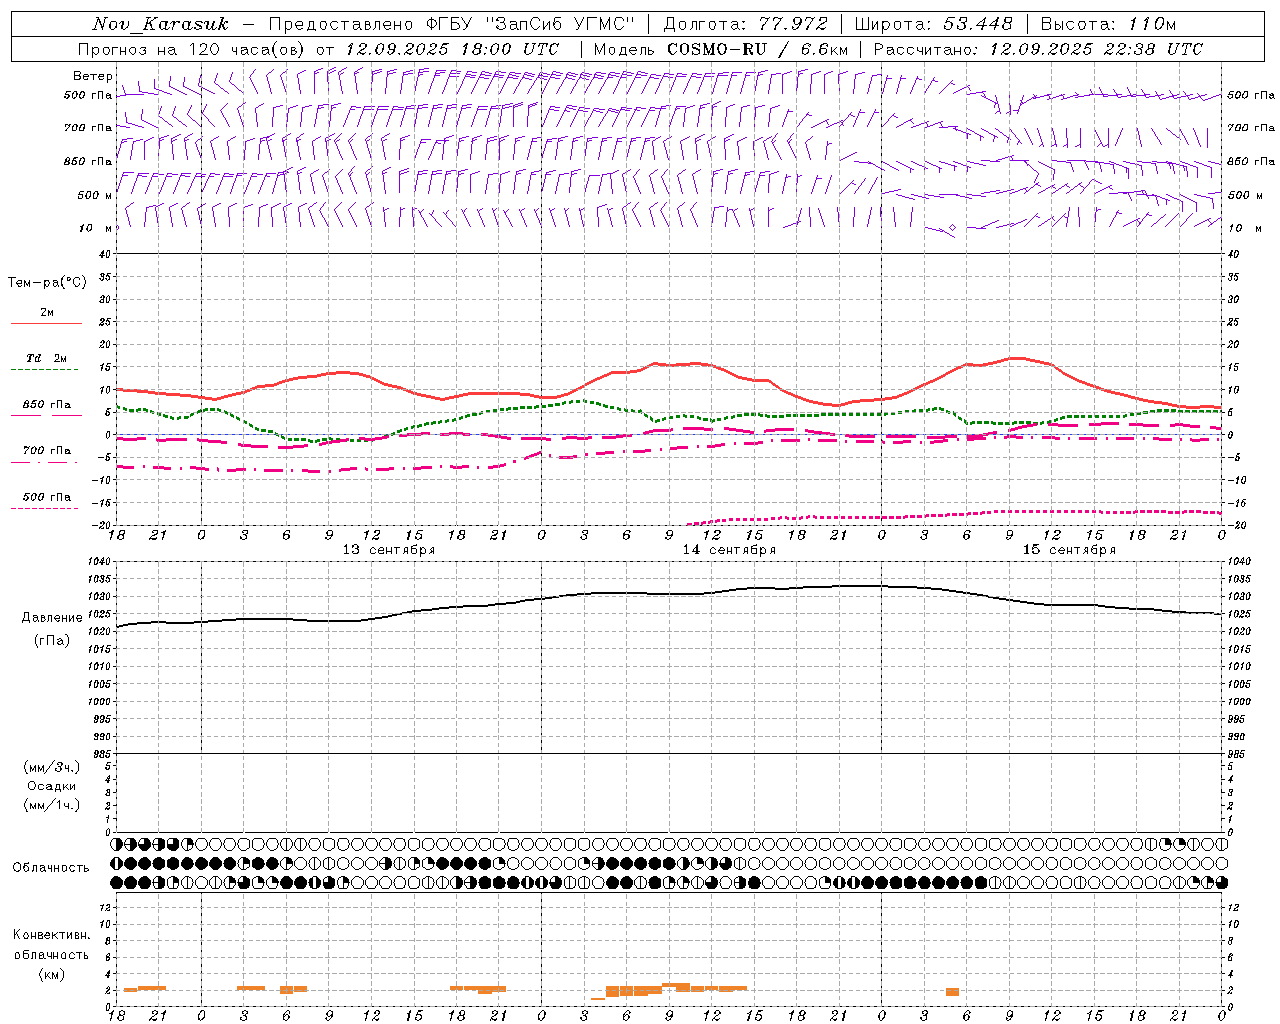Click the calculated time '12.09.2025 22:38 UTC'
The width and height of the screenshot is (1280, 1024).
tap(1096, 49)
